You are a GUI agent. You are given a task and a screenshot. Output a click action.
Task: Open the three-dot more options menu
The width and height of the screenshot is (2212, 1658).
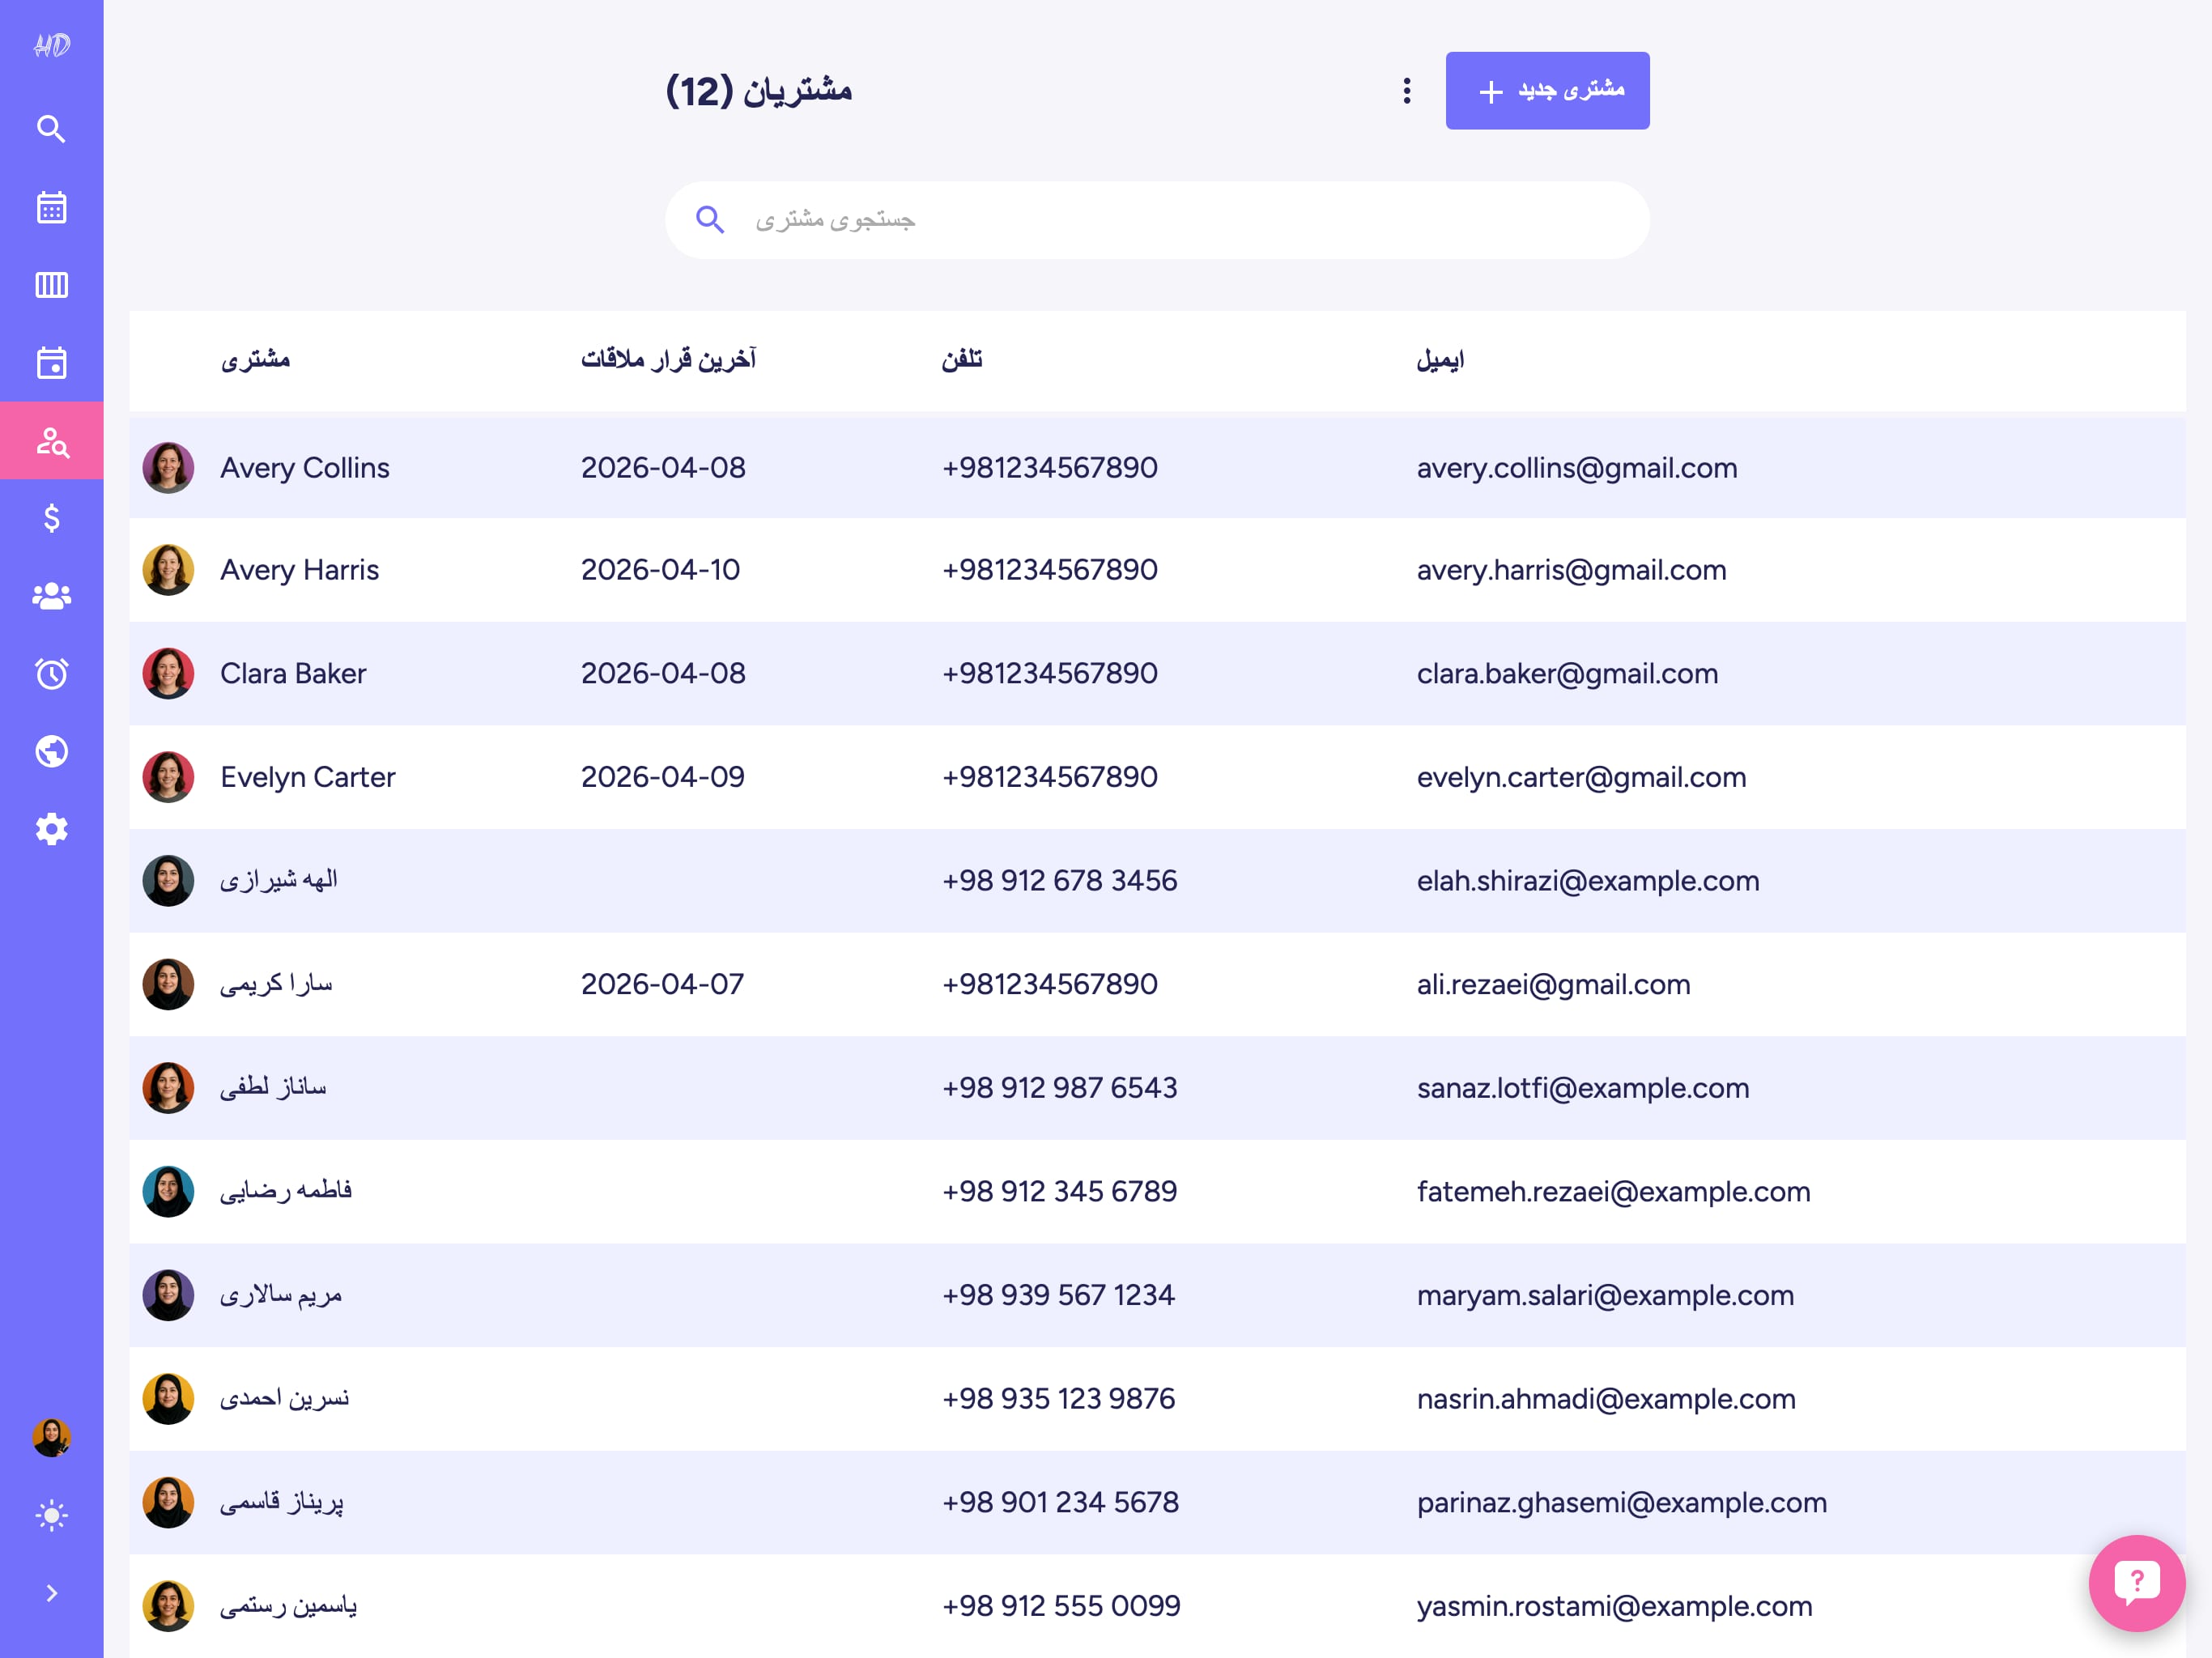click(1407, 91)
